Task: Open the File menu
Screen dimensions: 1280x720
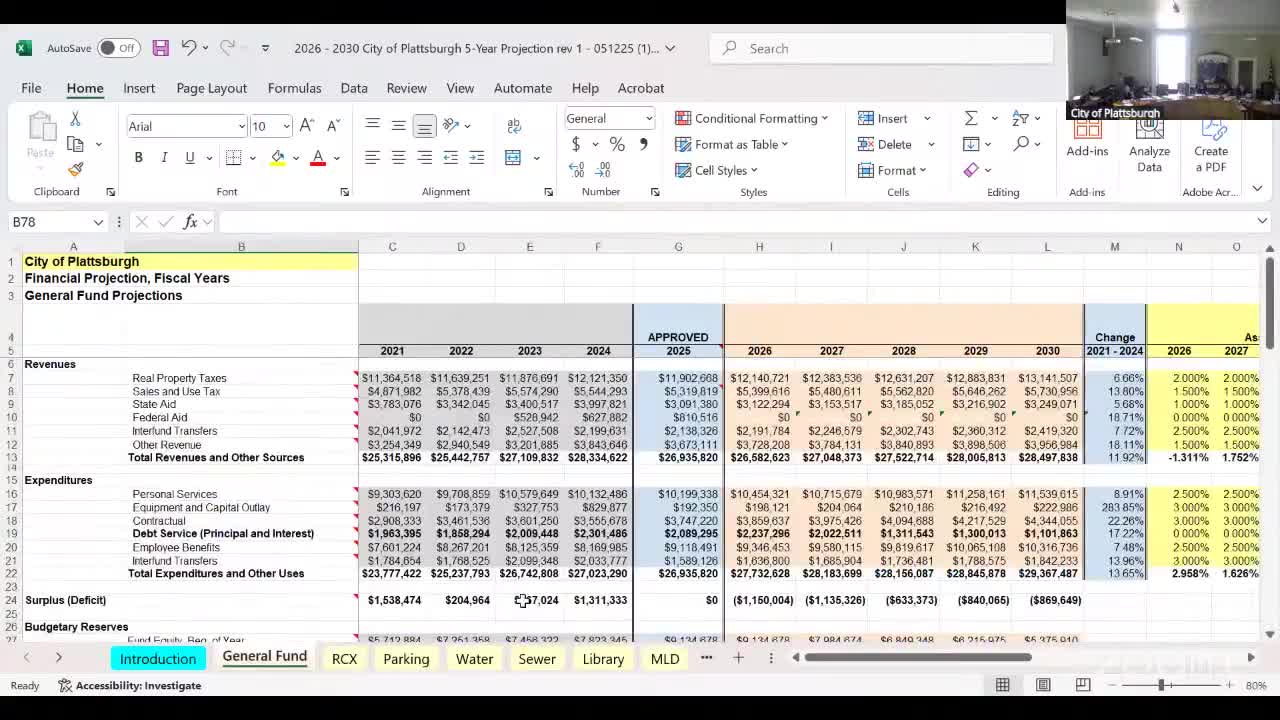Action: tap(31, 88)
